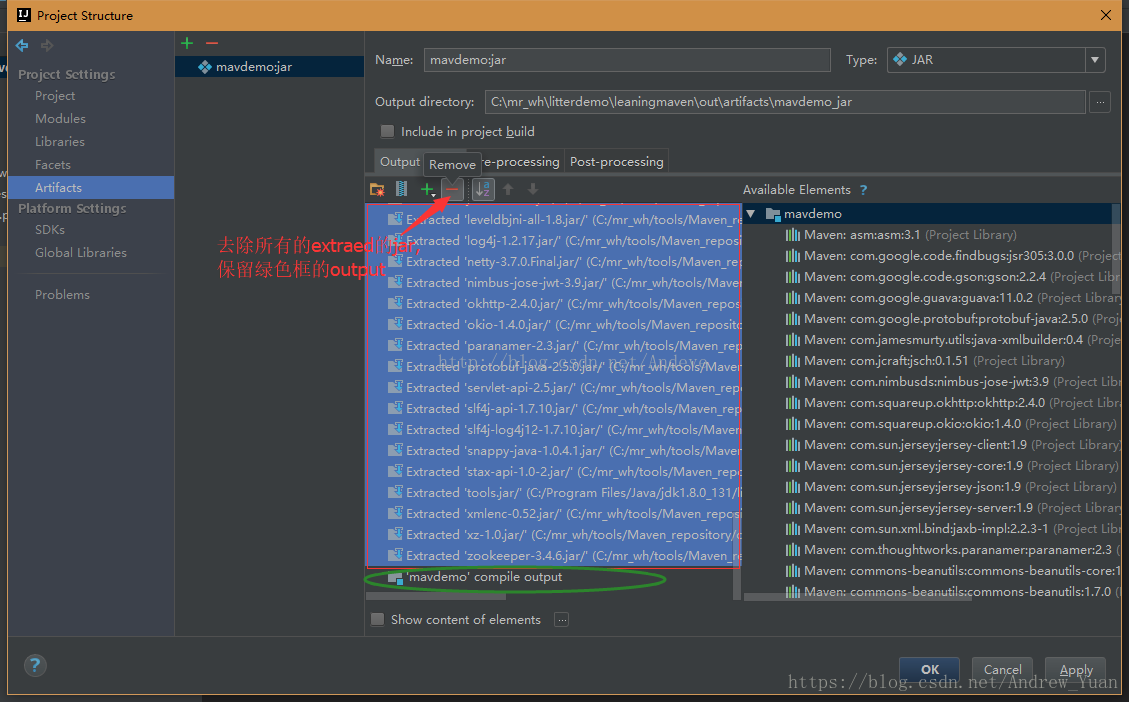Click extracted icon for tools.jar entry
Screen dimensions: 1129x702
point(395,492)
